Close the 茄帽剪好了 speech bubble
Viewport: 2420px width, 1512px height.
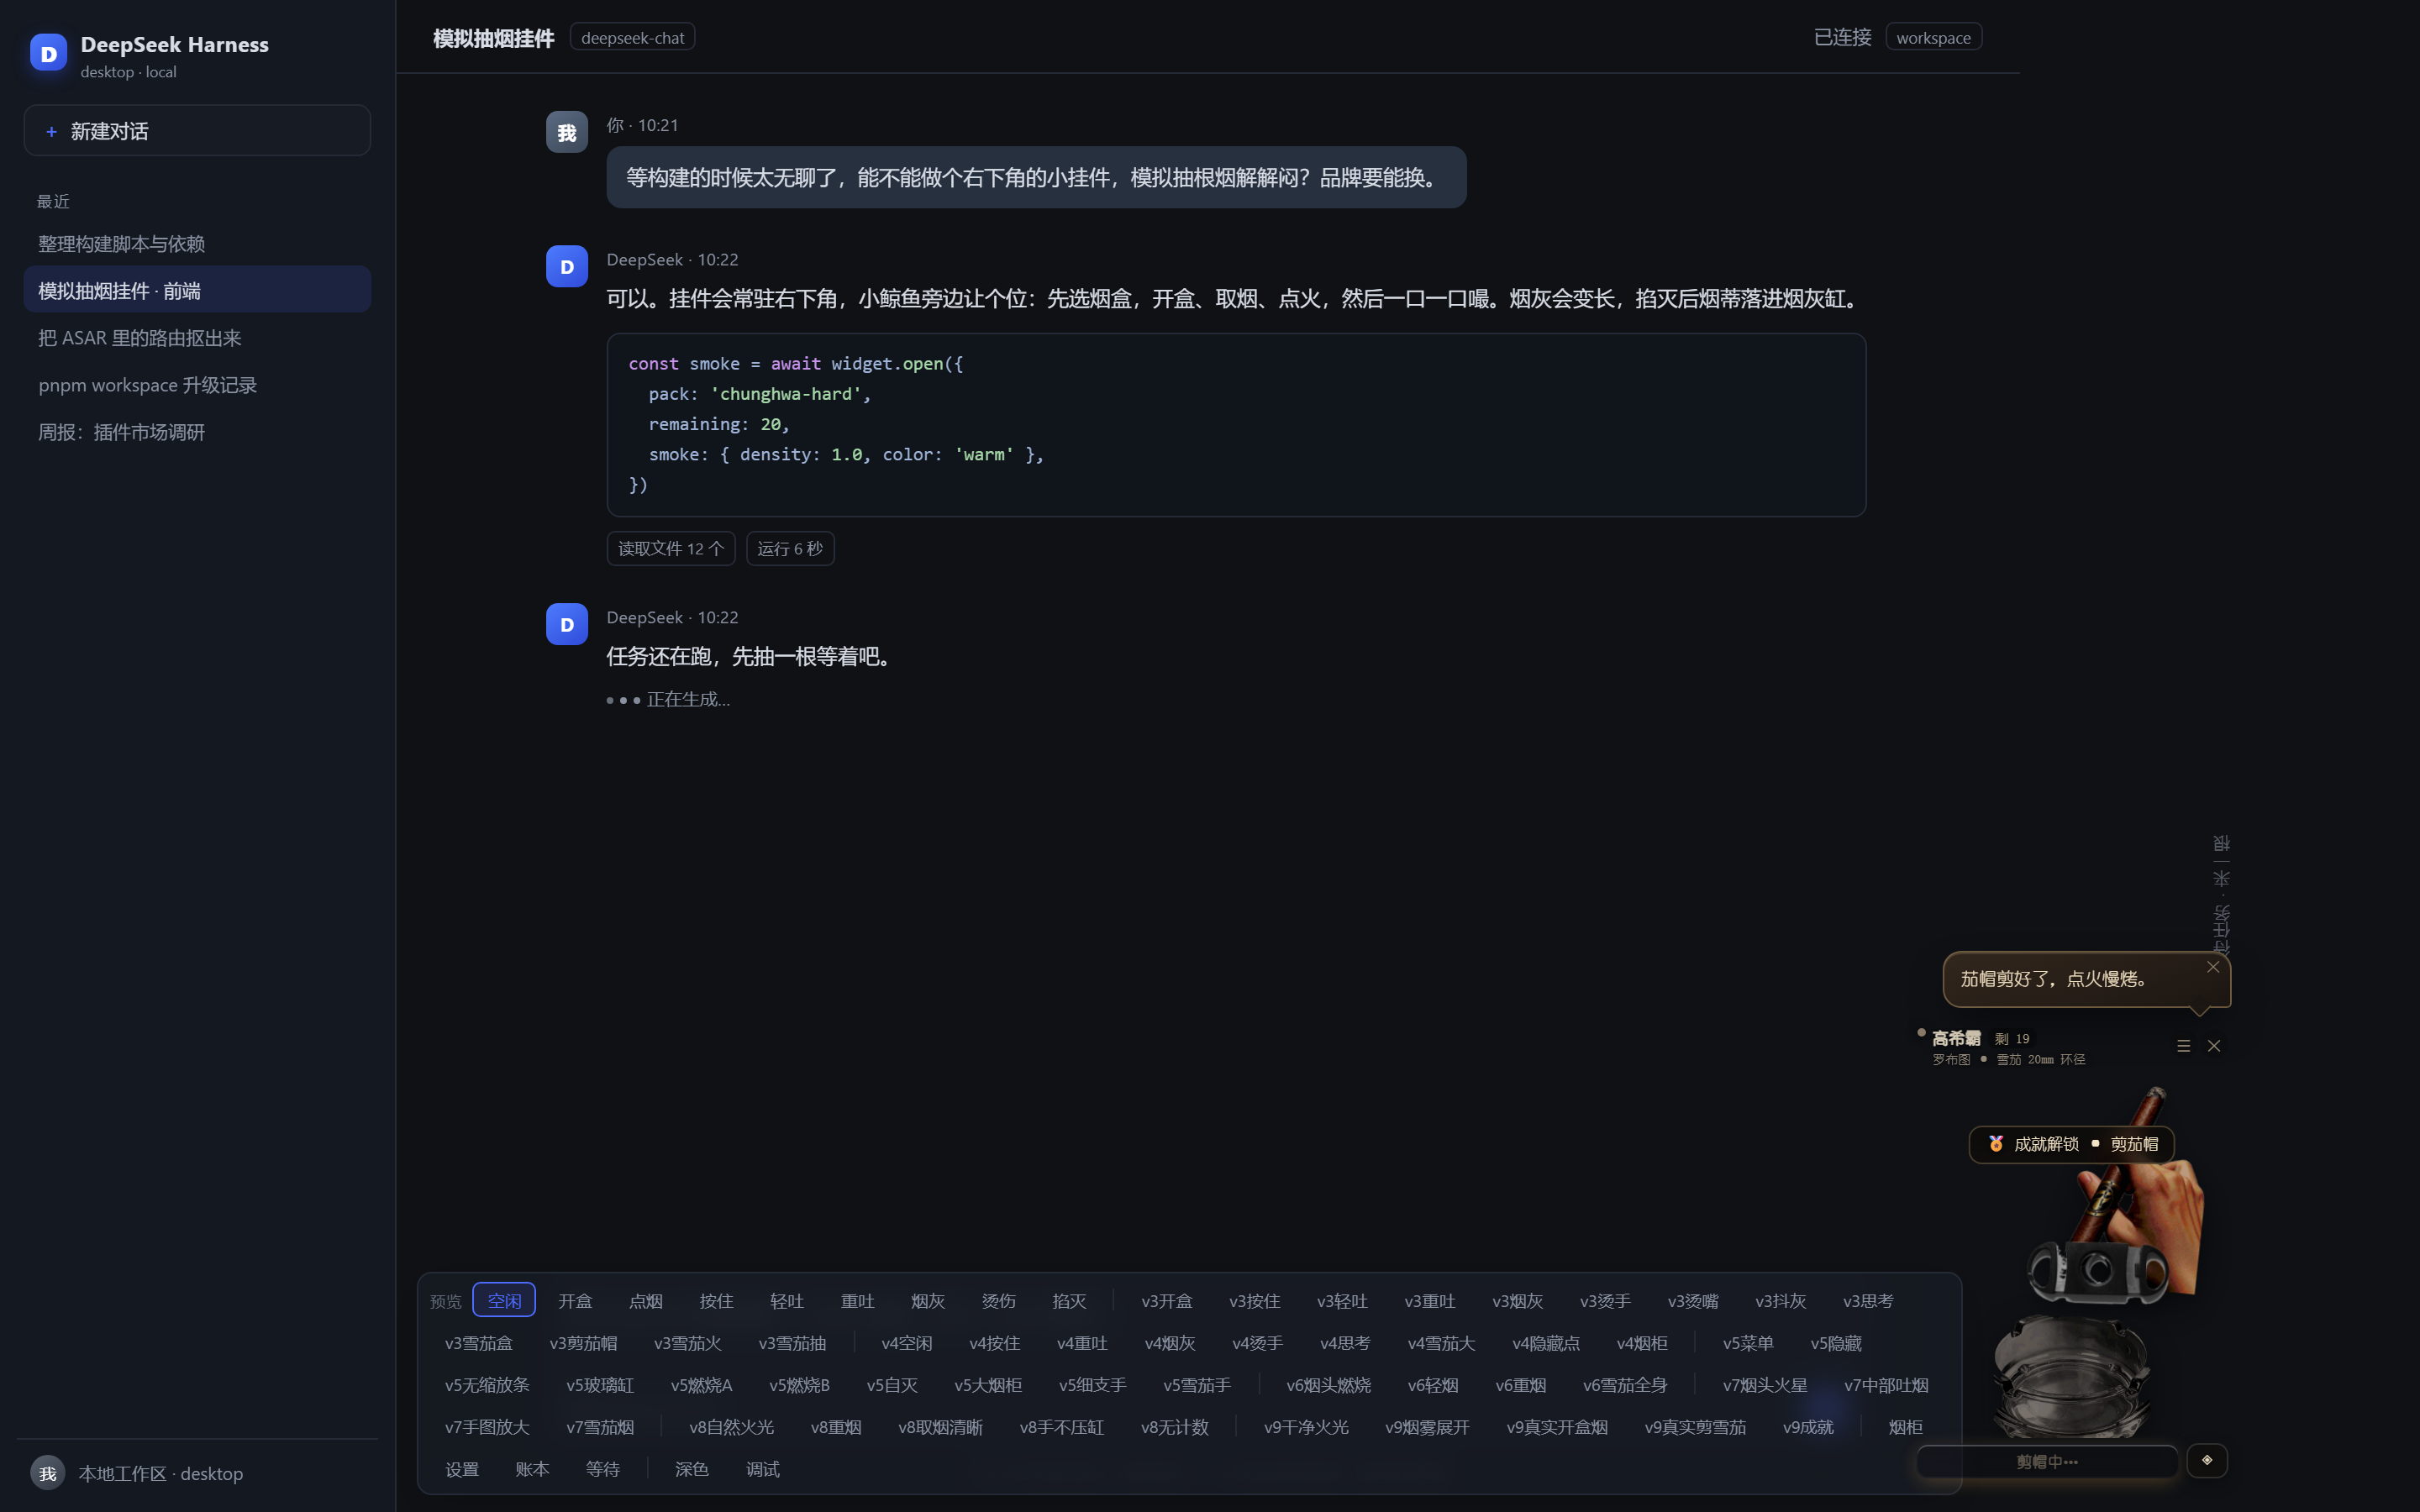coord(2212,967)
